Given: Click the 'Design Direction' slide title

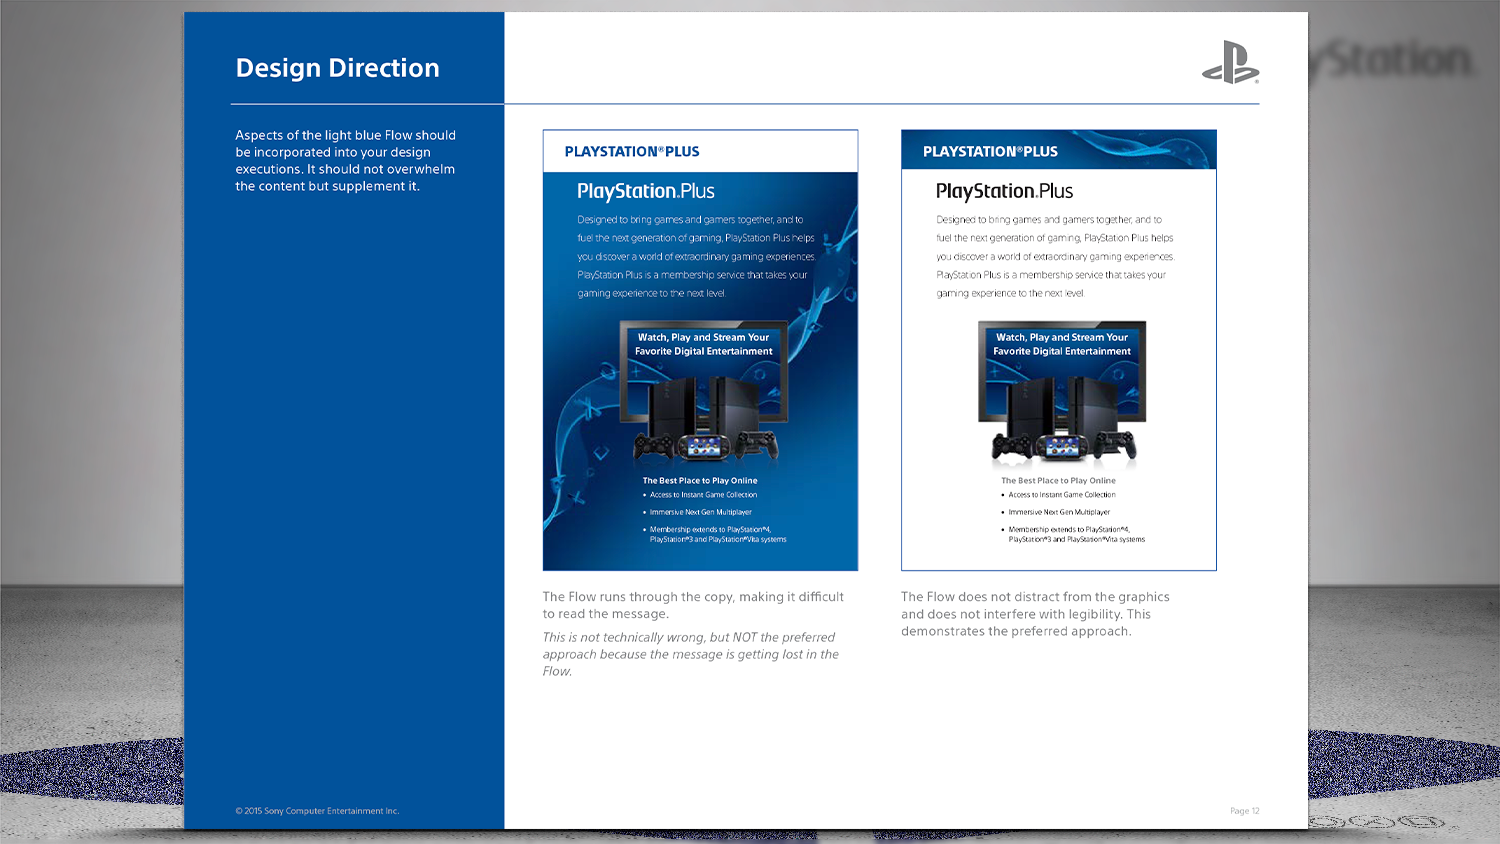Looking at the screenshot, I should coord(337,68).
